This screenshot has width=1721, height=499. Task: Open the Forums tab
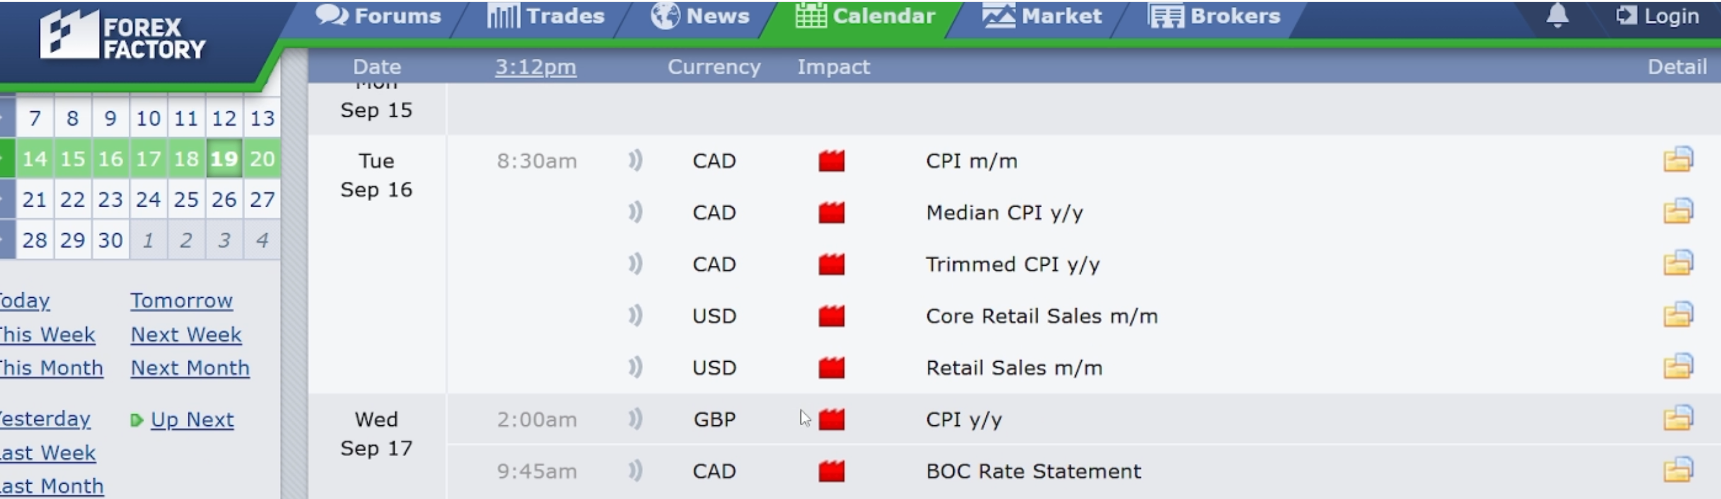[378, 16]
